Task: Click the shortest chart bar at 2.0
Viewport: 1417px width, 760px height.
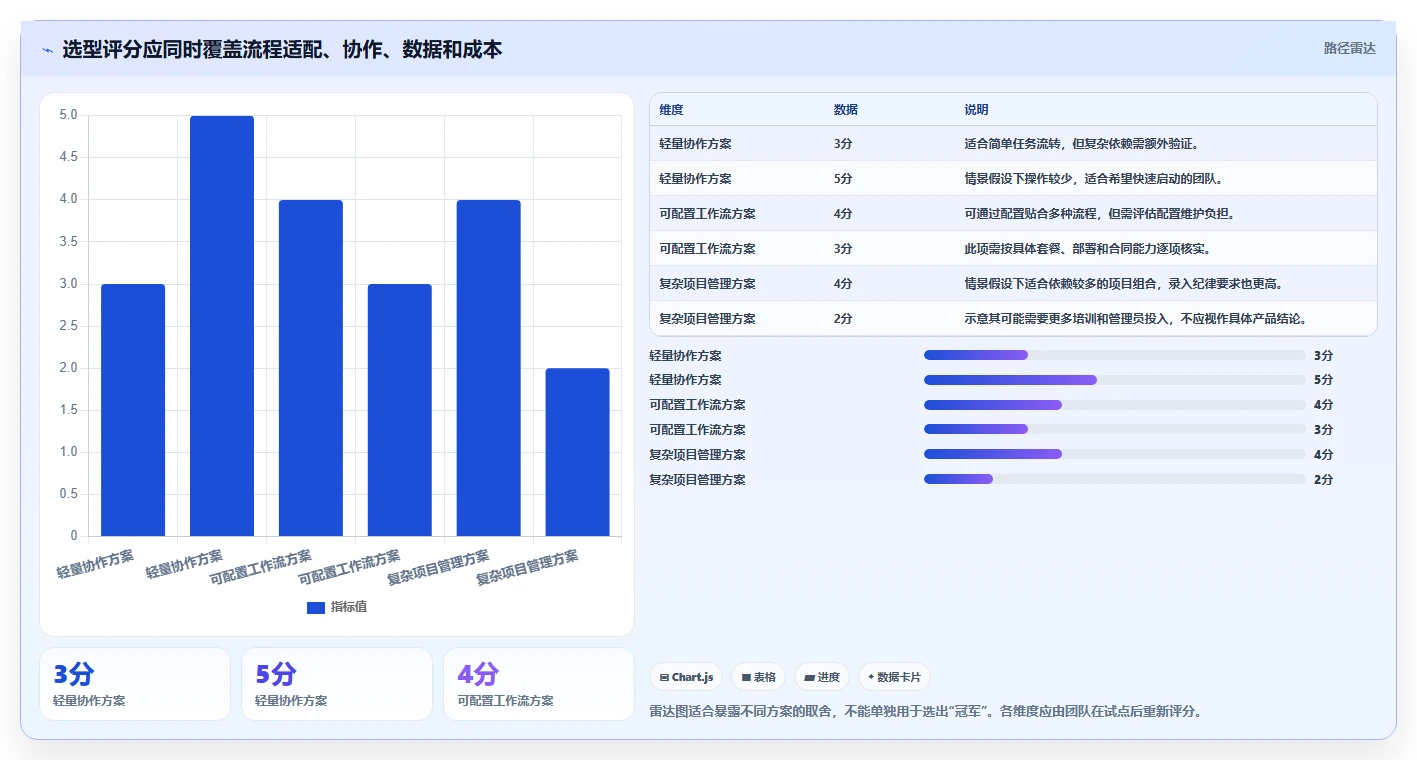Action: coord(577,452)
